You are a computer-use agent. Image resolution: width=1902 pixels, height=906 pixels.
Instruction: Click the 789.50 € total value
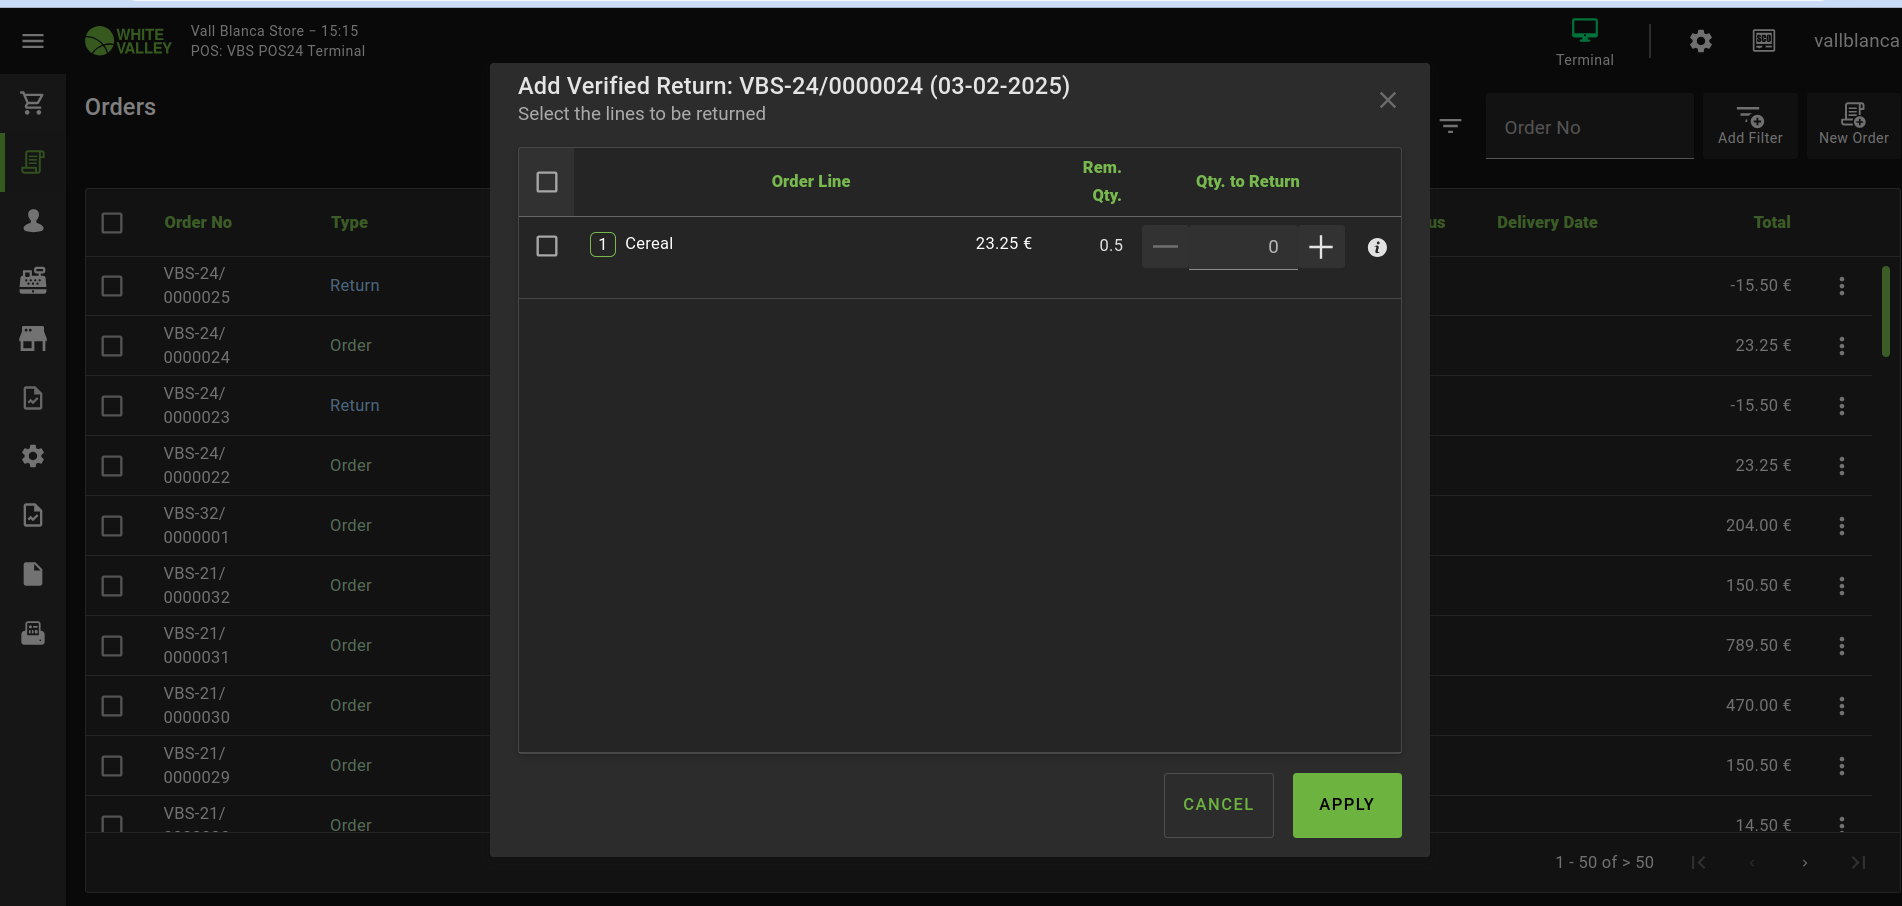click(x=1758, y=646)
